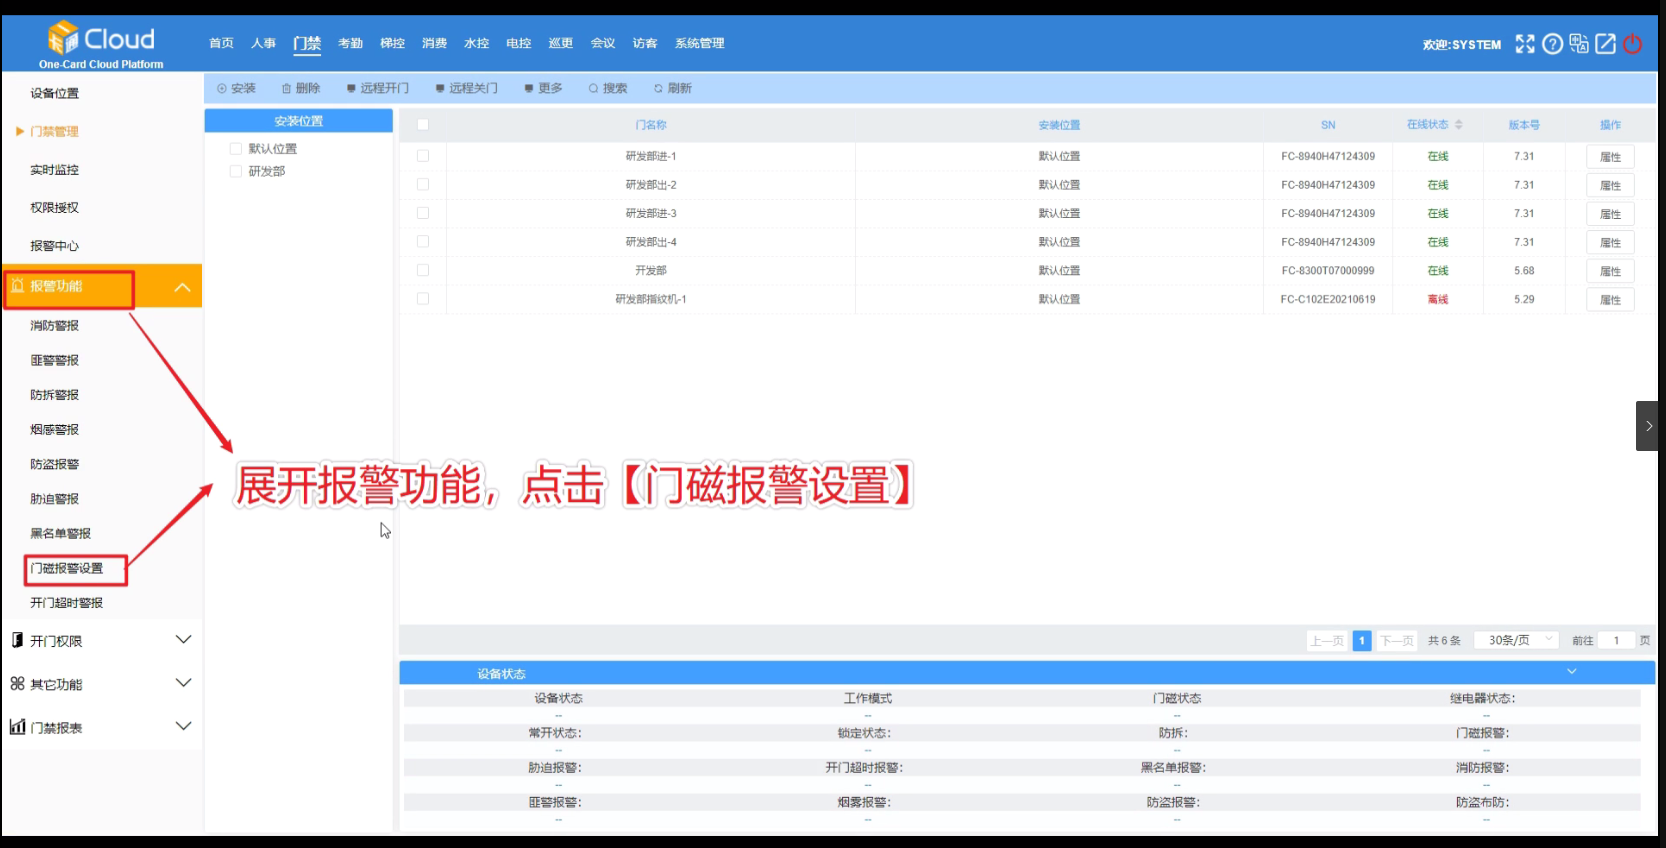Screen dimensions: 1666x848
Task: Collapse the 设备状态 panel chevron
Action: pos(1571,672)
